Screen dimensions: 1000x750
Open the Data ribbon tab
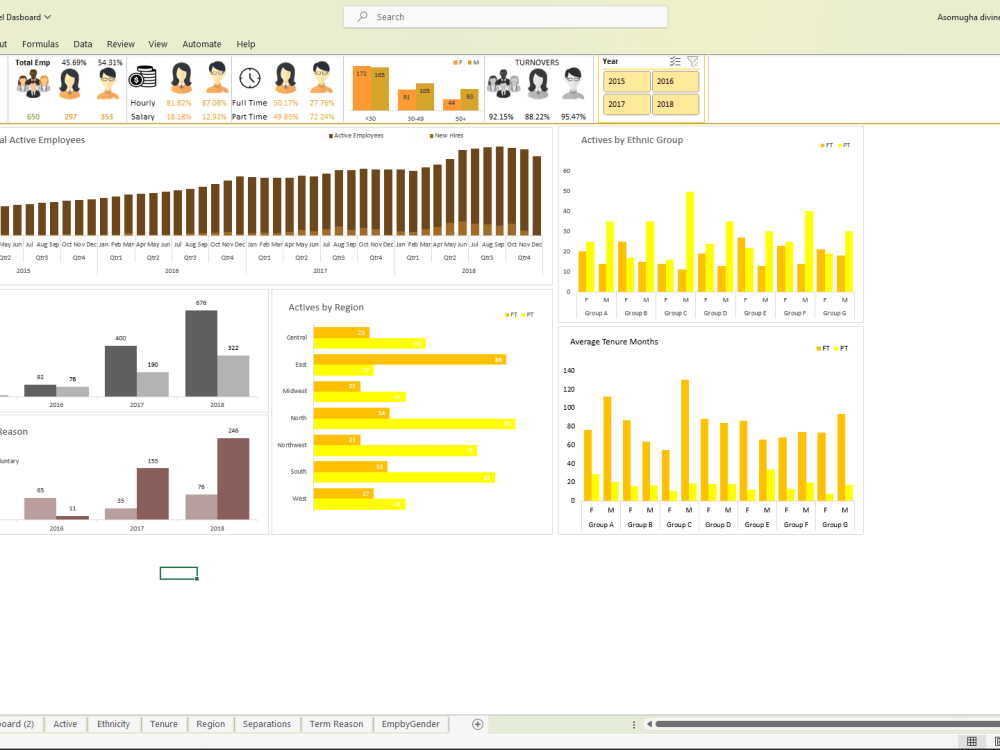(x=83, y=44)
